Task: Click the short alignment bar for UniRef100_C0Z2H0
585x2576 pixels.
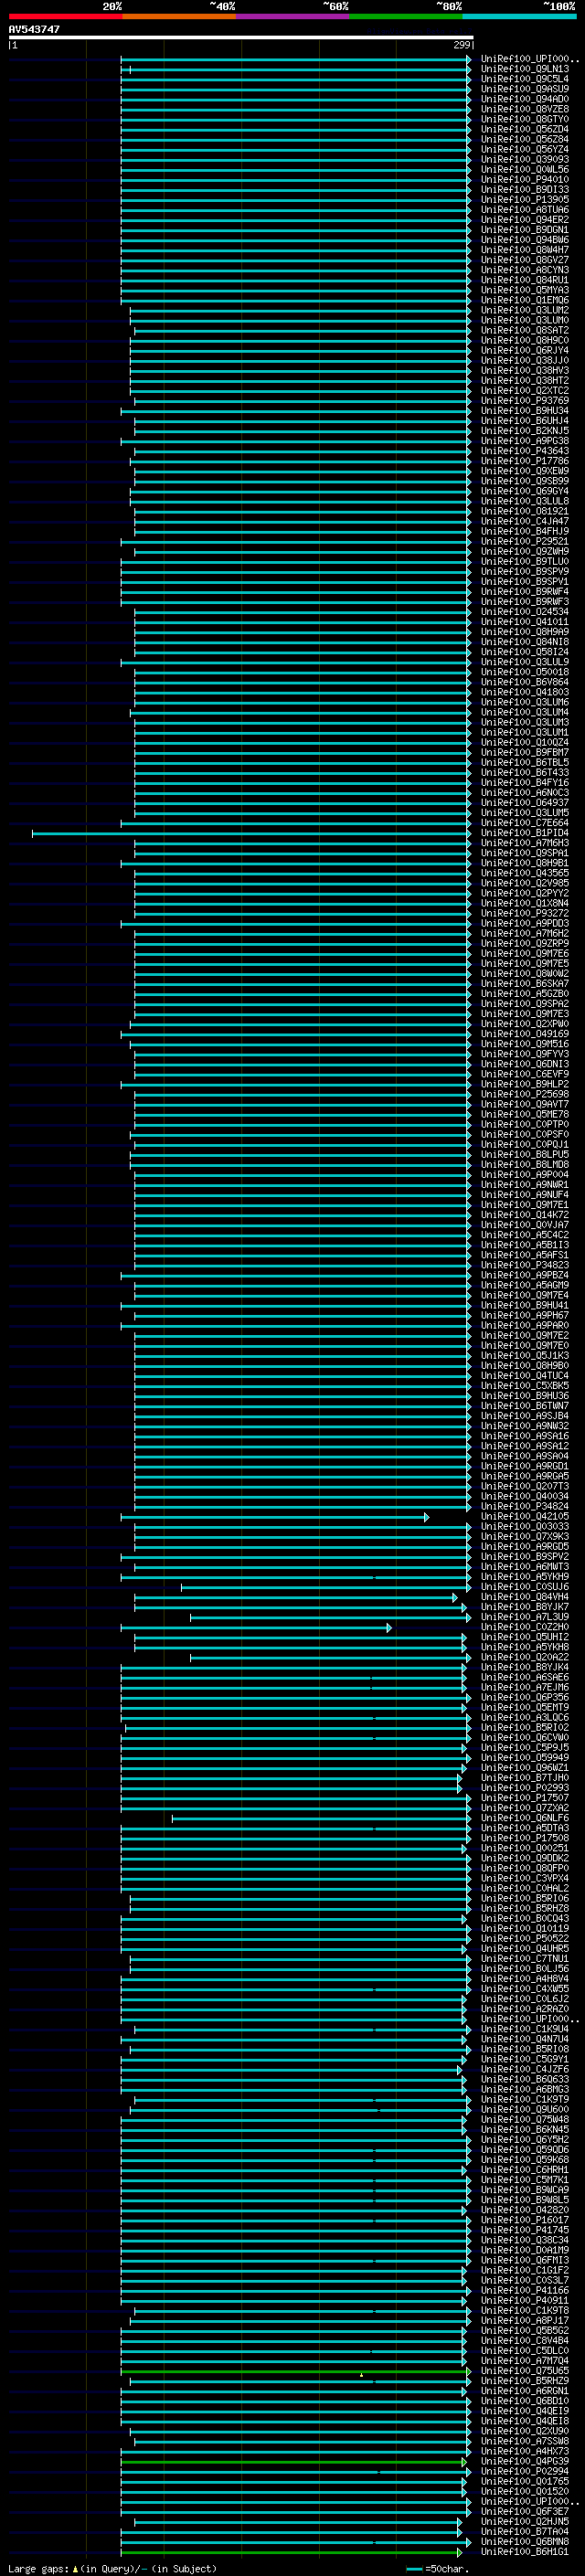Action: pos(256,1627)
